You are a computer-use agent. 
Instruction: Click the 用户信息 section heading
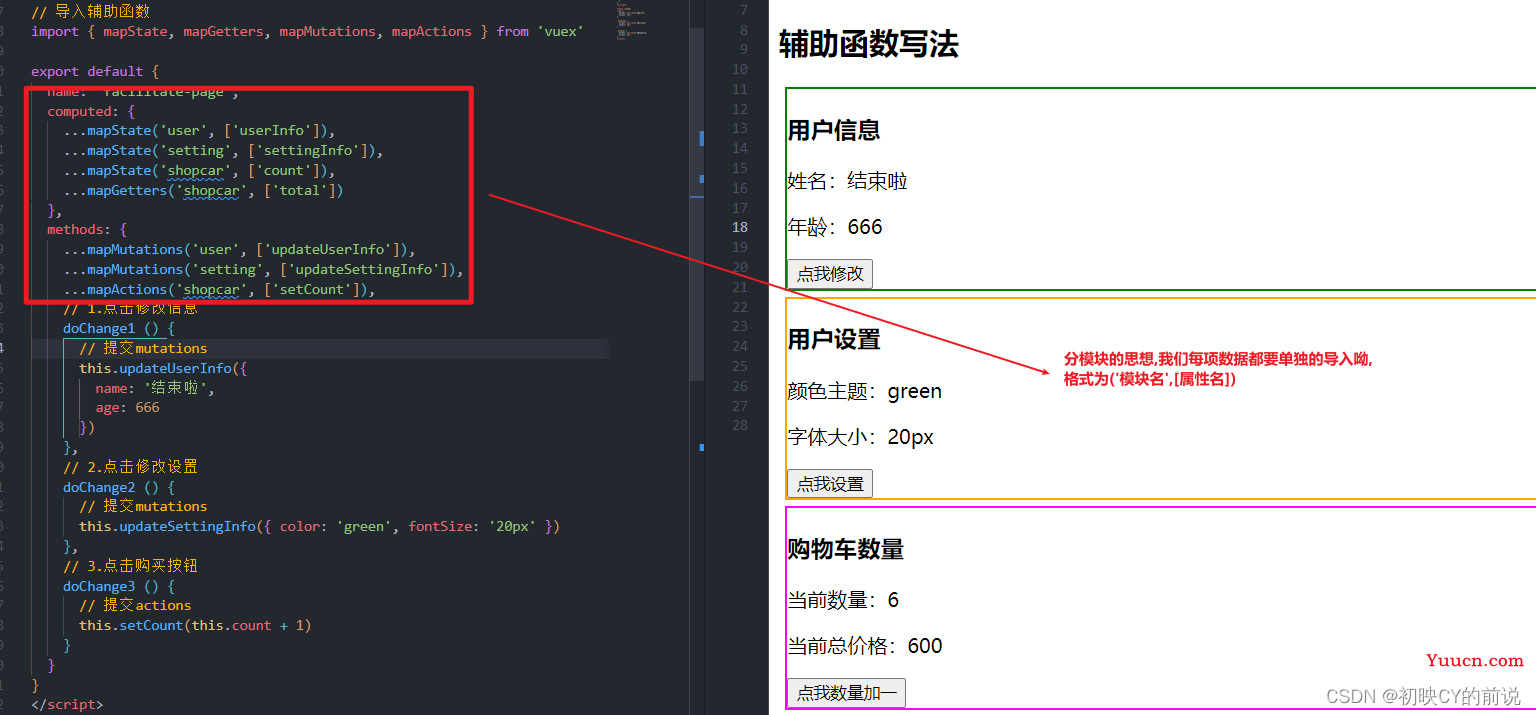tap(834, 130)
